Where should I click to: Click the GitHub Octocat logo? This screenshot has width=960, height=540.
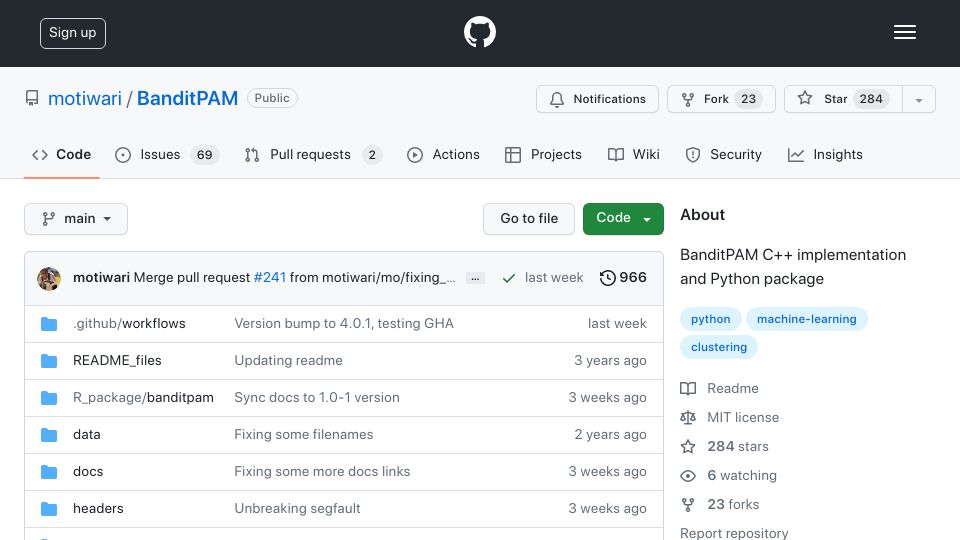coord(479,32)
